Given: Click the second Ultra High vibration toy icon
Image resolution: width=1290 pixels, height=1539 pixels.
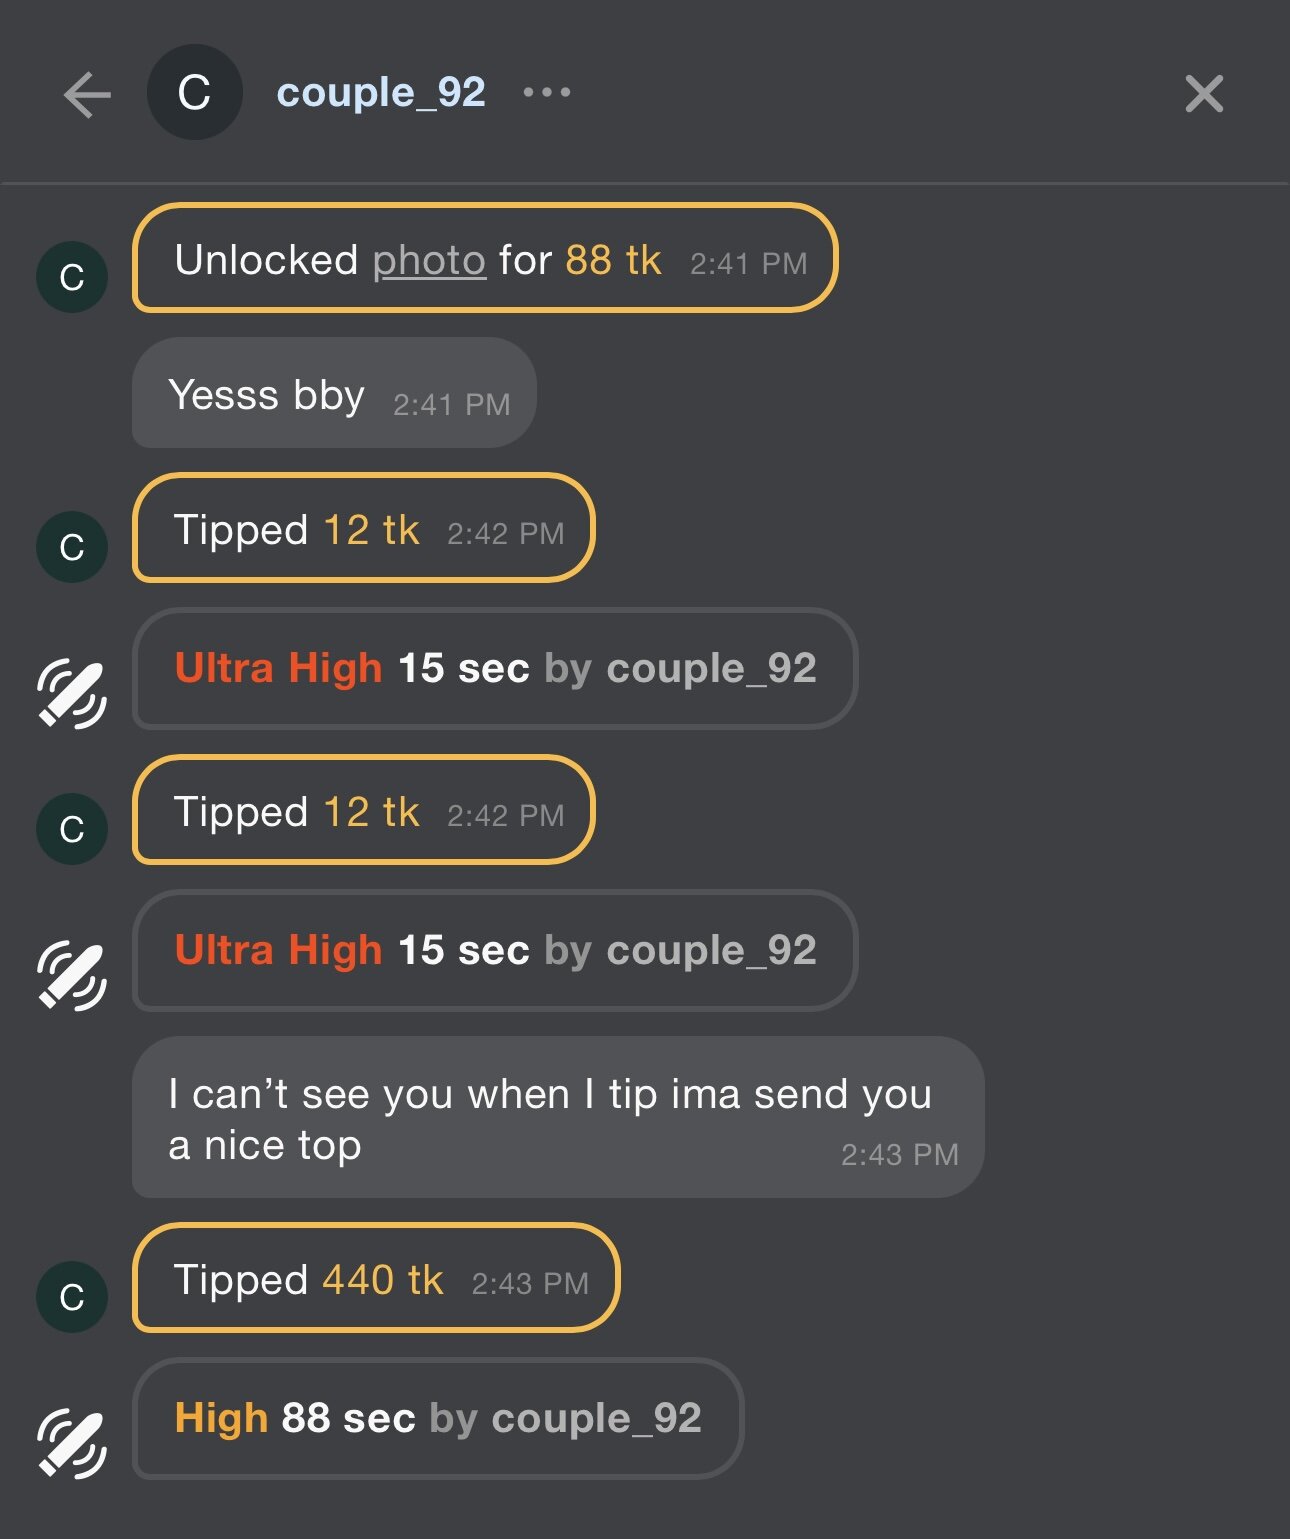Looking at the screenshot, I should pos(72,975).
